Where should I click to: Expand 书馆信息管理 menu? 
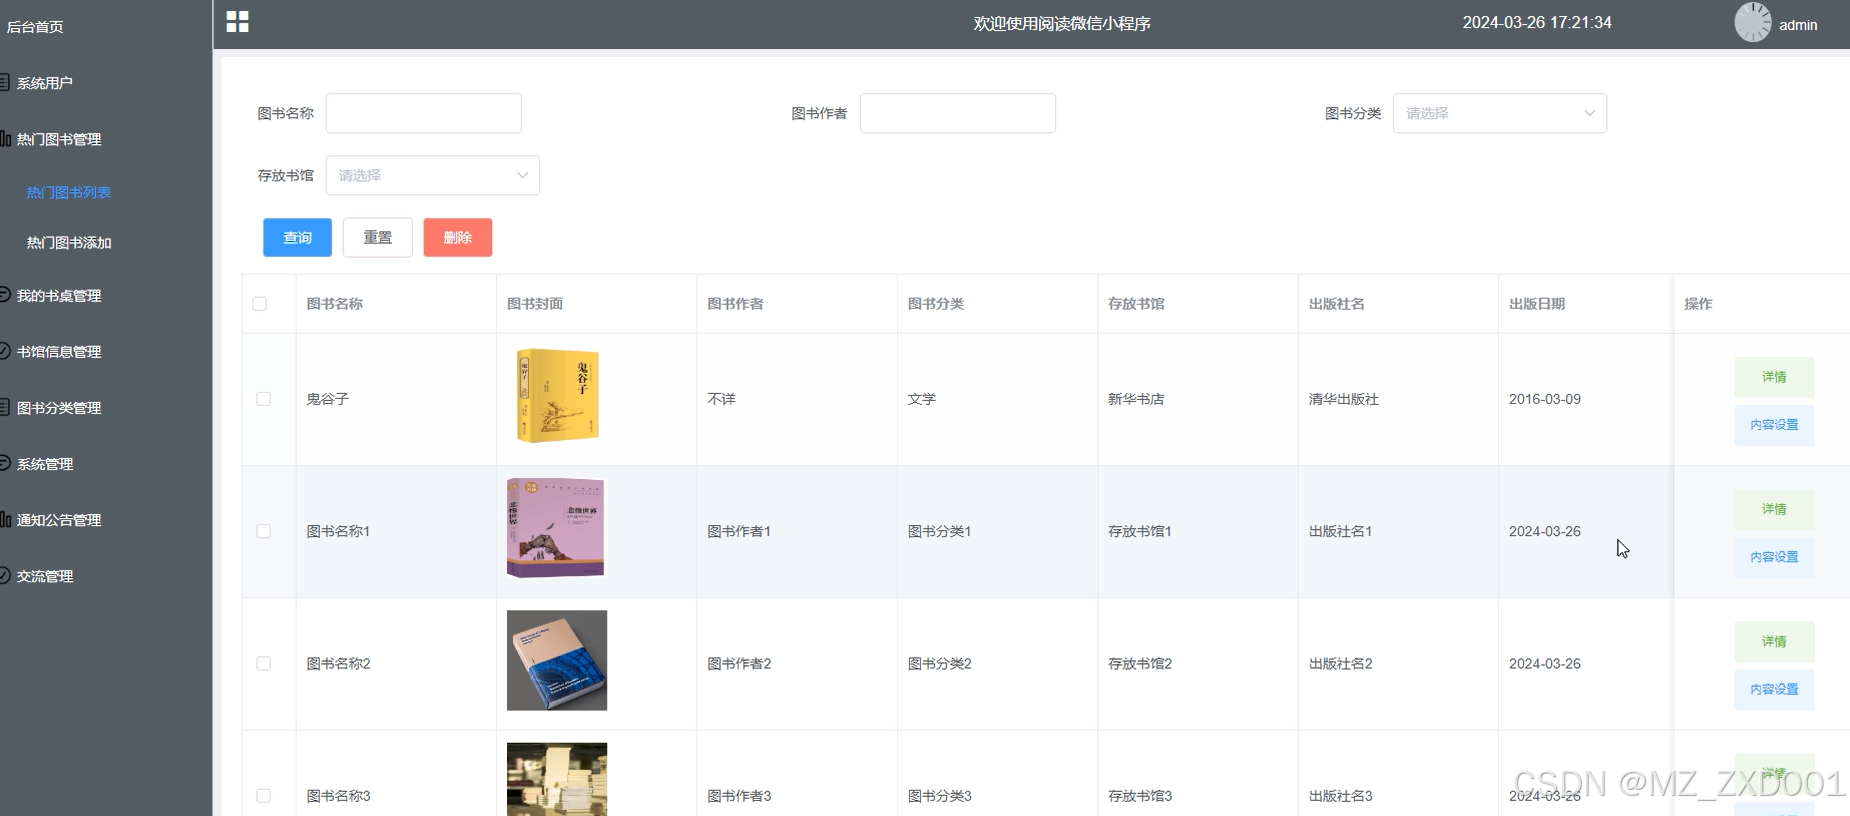point(59,352)
